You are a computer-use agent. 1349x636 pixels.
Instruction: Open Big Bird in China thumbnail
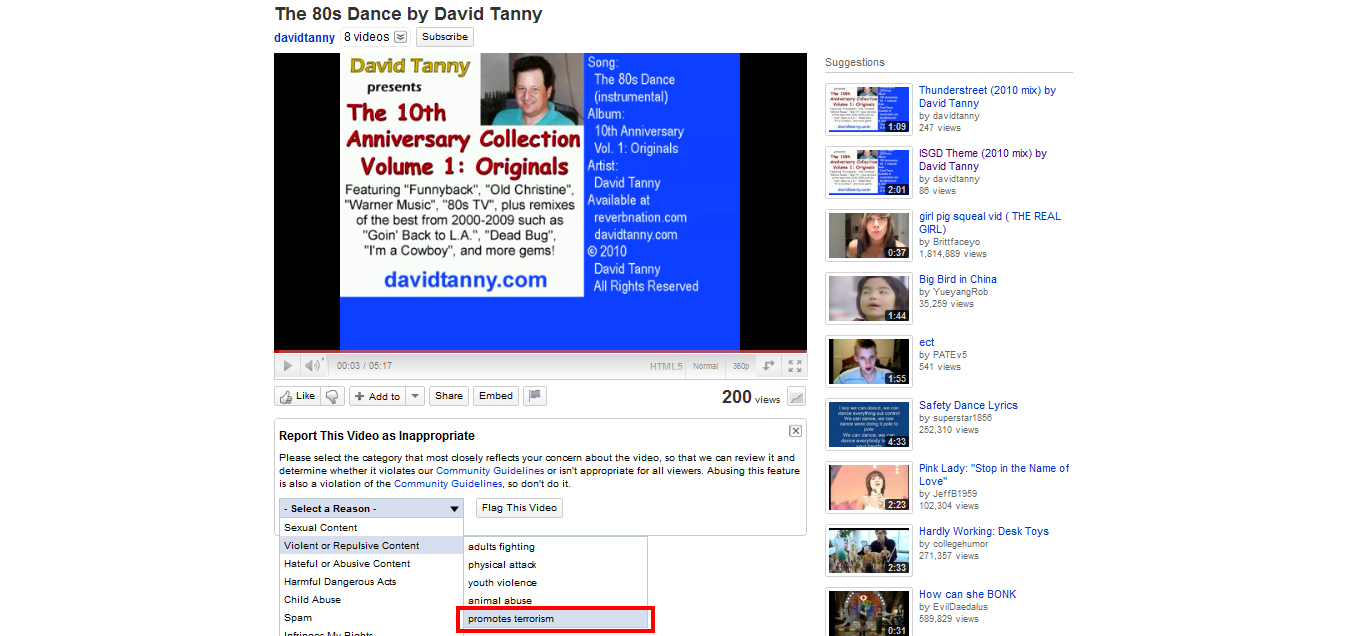tap(869, 298)
